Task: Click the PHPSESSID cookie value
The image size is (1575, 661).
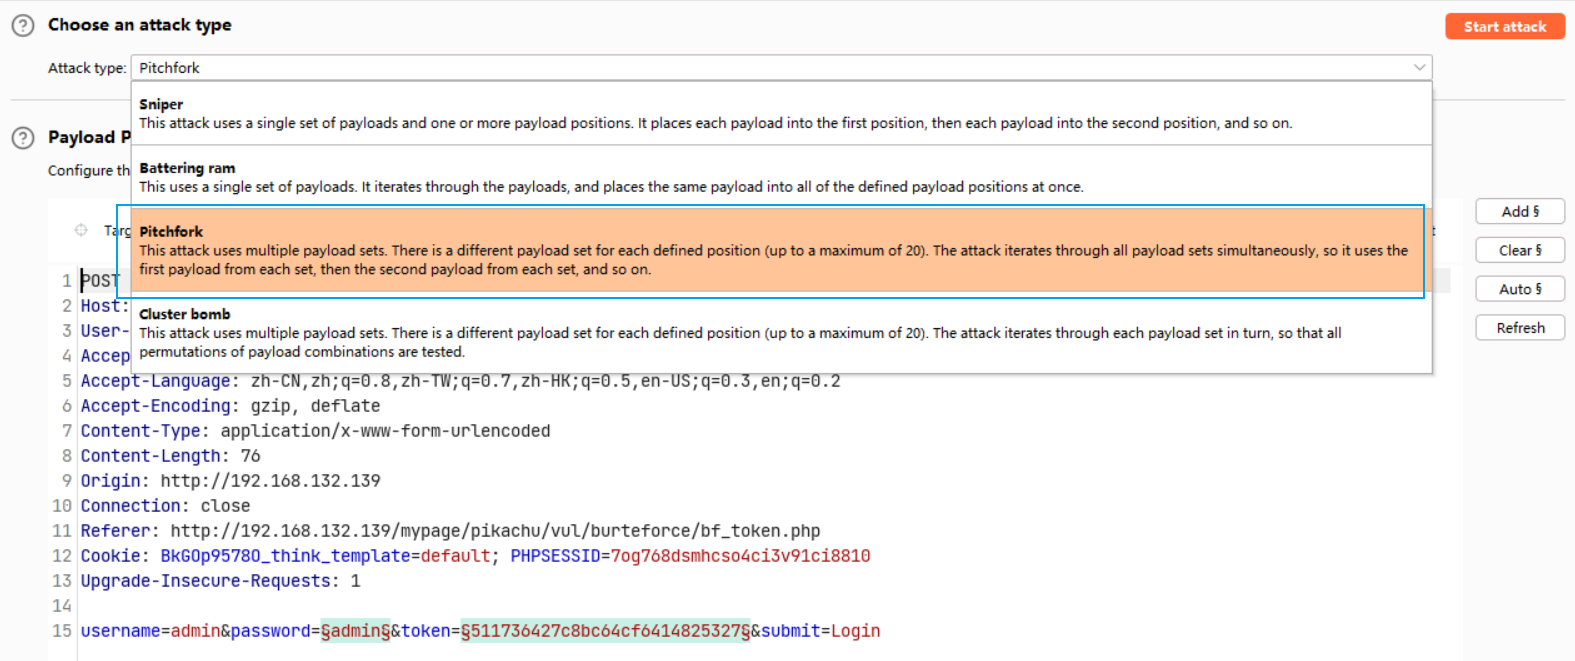Action: coord(740,556)
